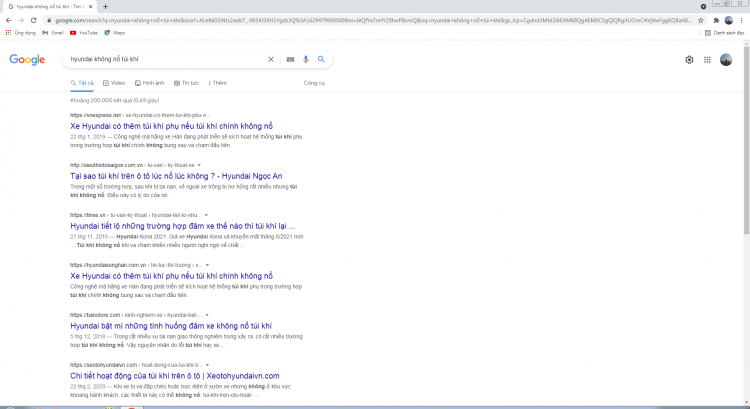Click the Google logo

[27, 59]
